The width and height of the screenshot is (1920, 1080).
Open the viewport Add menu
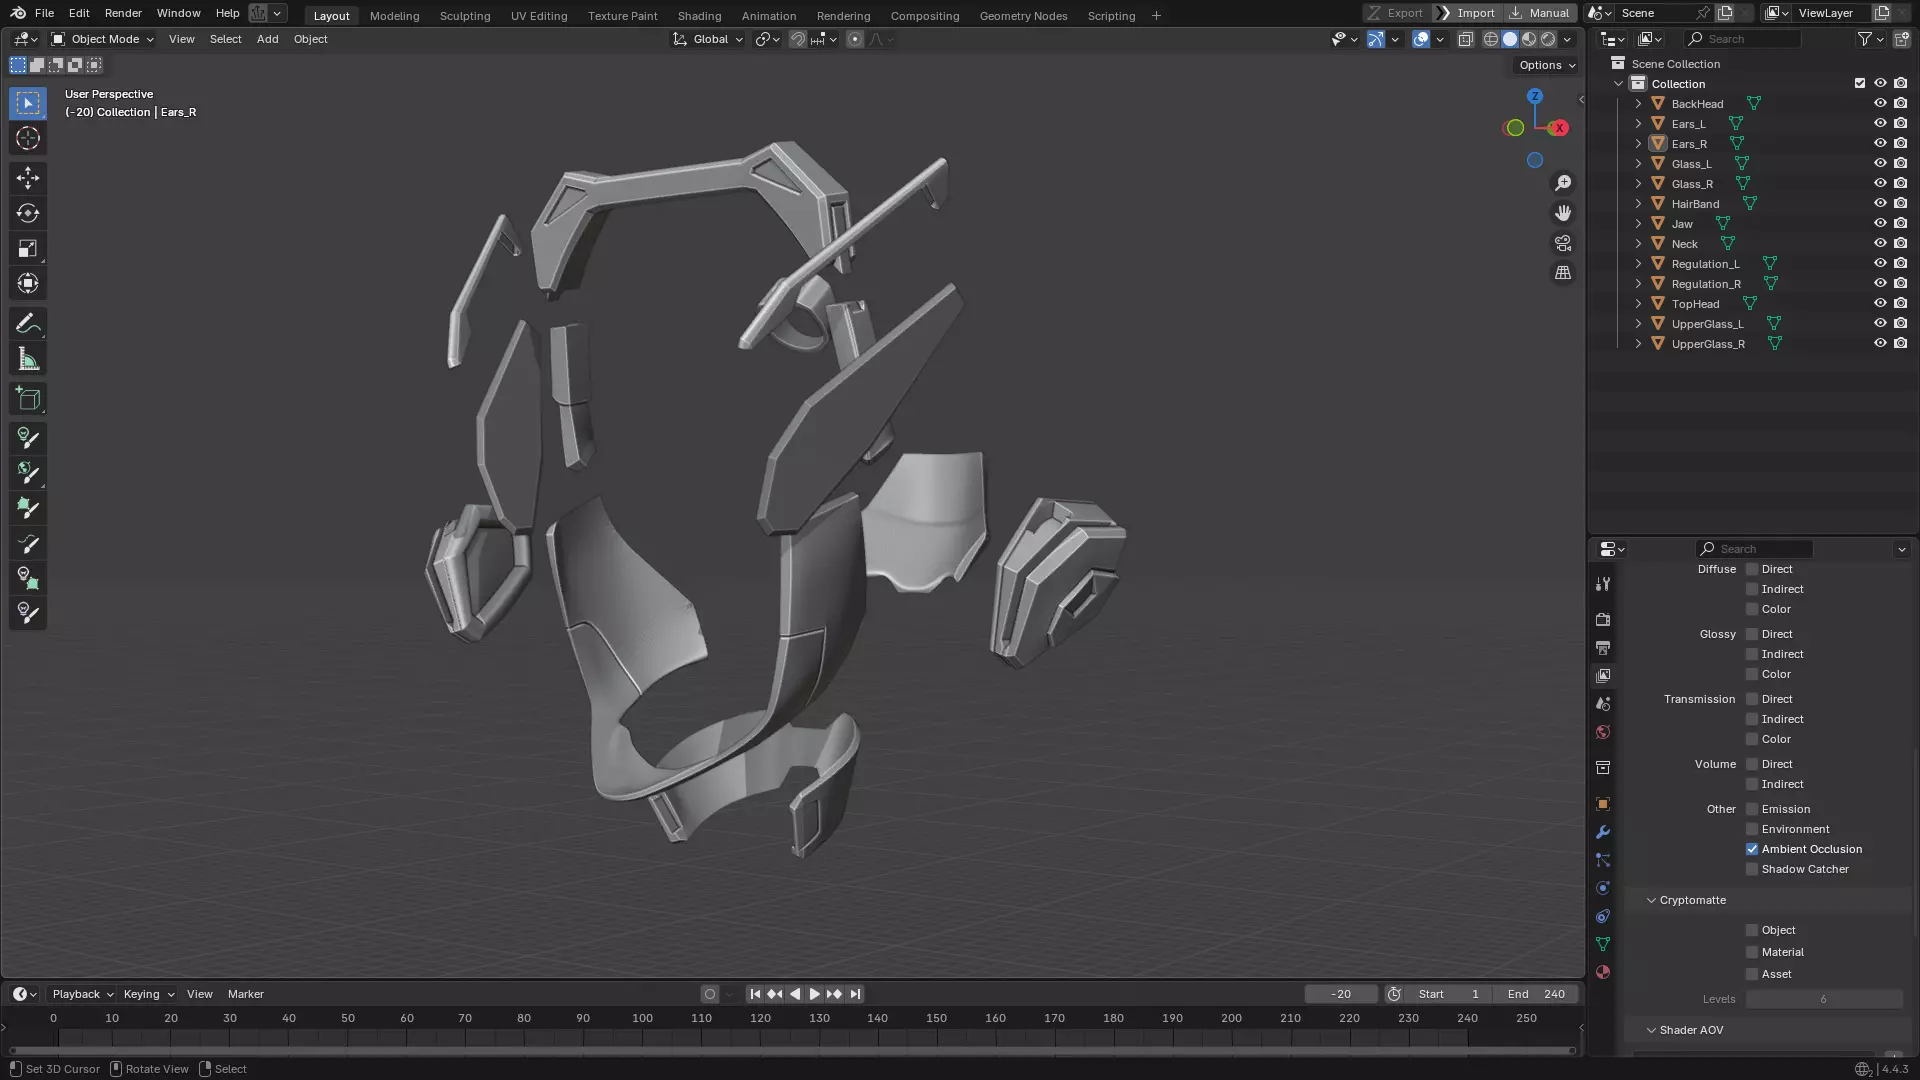(267, 39)
